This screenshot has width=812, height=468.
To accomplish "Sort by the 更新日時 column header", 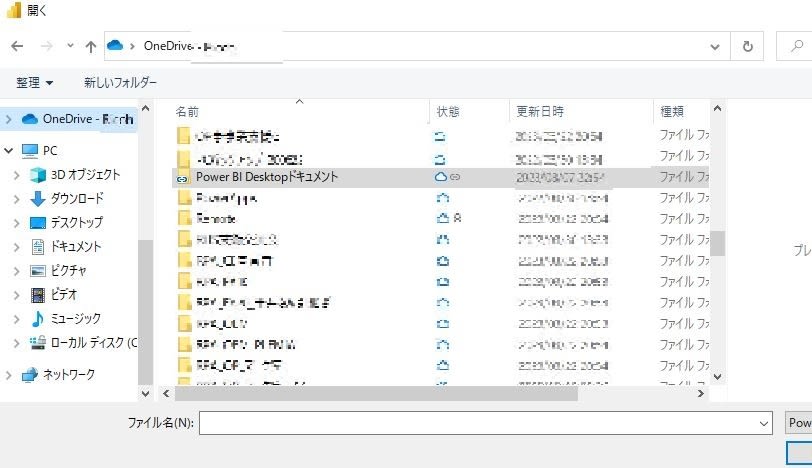I will click(540, 111).
